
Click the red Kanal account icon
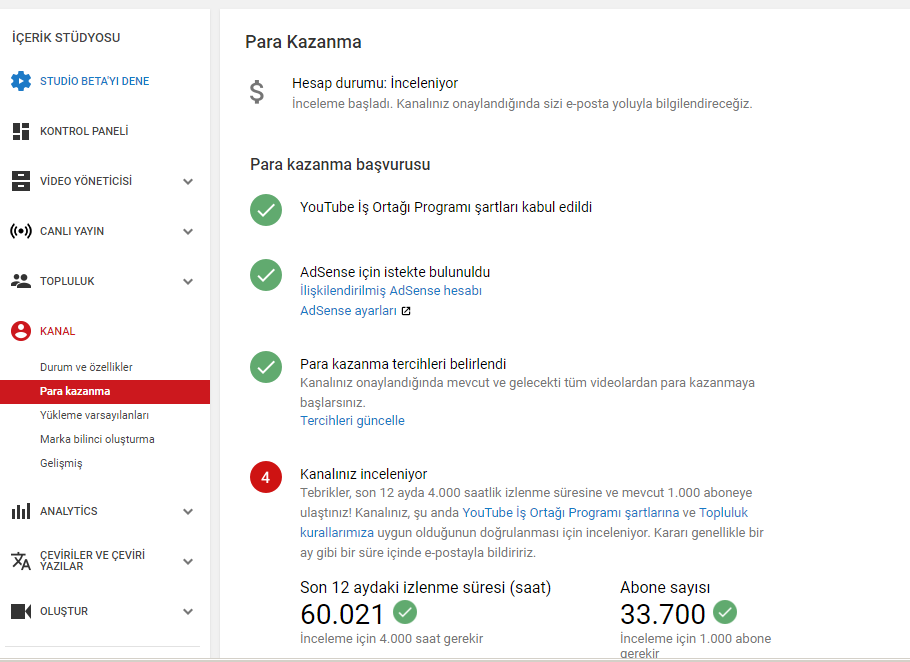tap(21, 331)
